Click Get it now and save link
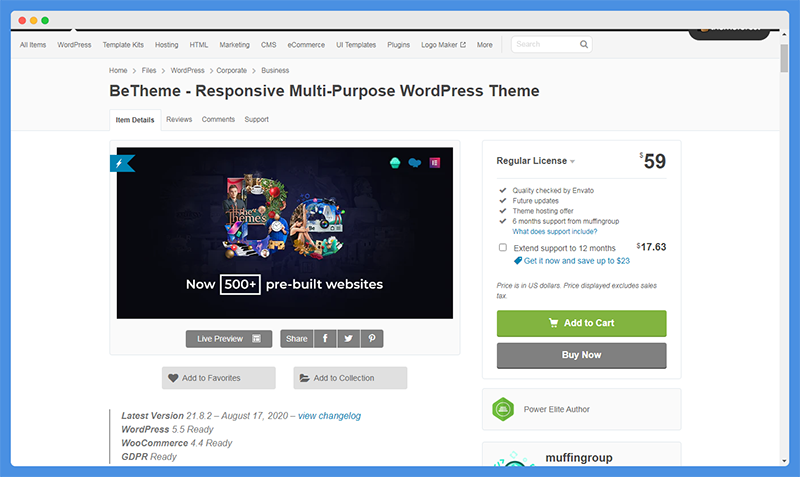 coord(577,261)
